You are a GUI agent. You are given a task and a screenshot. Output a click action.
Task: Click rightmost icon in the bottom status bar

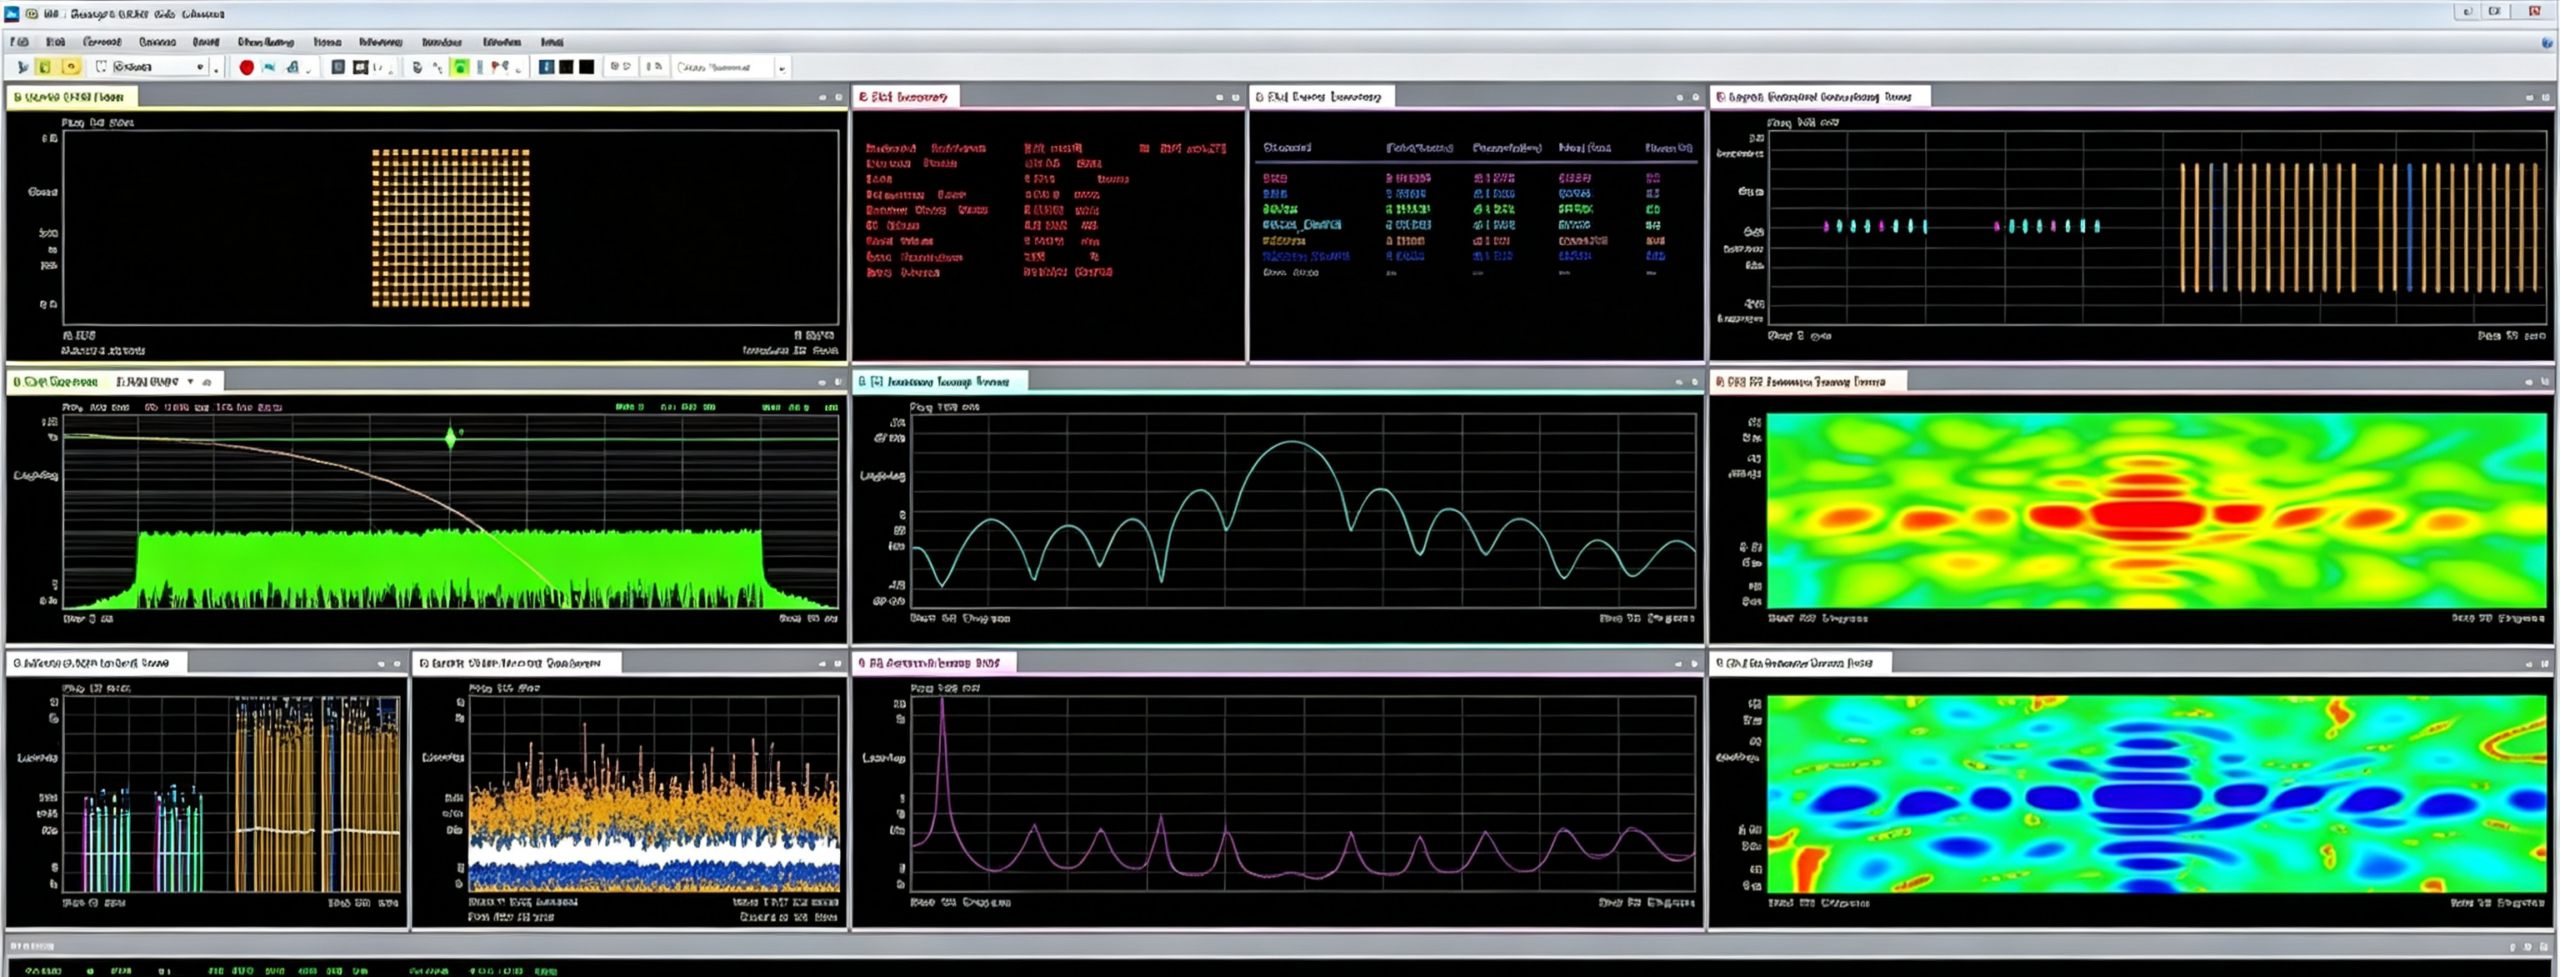2545,946
